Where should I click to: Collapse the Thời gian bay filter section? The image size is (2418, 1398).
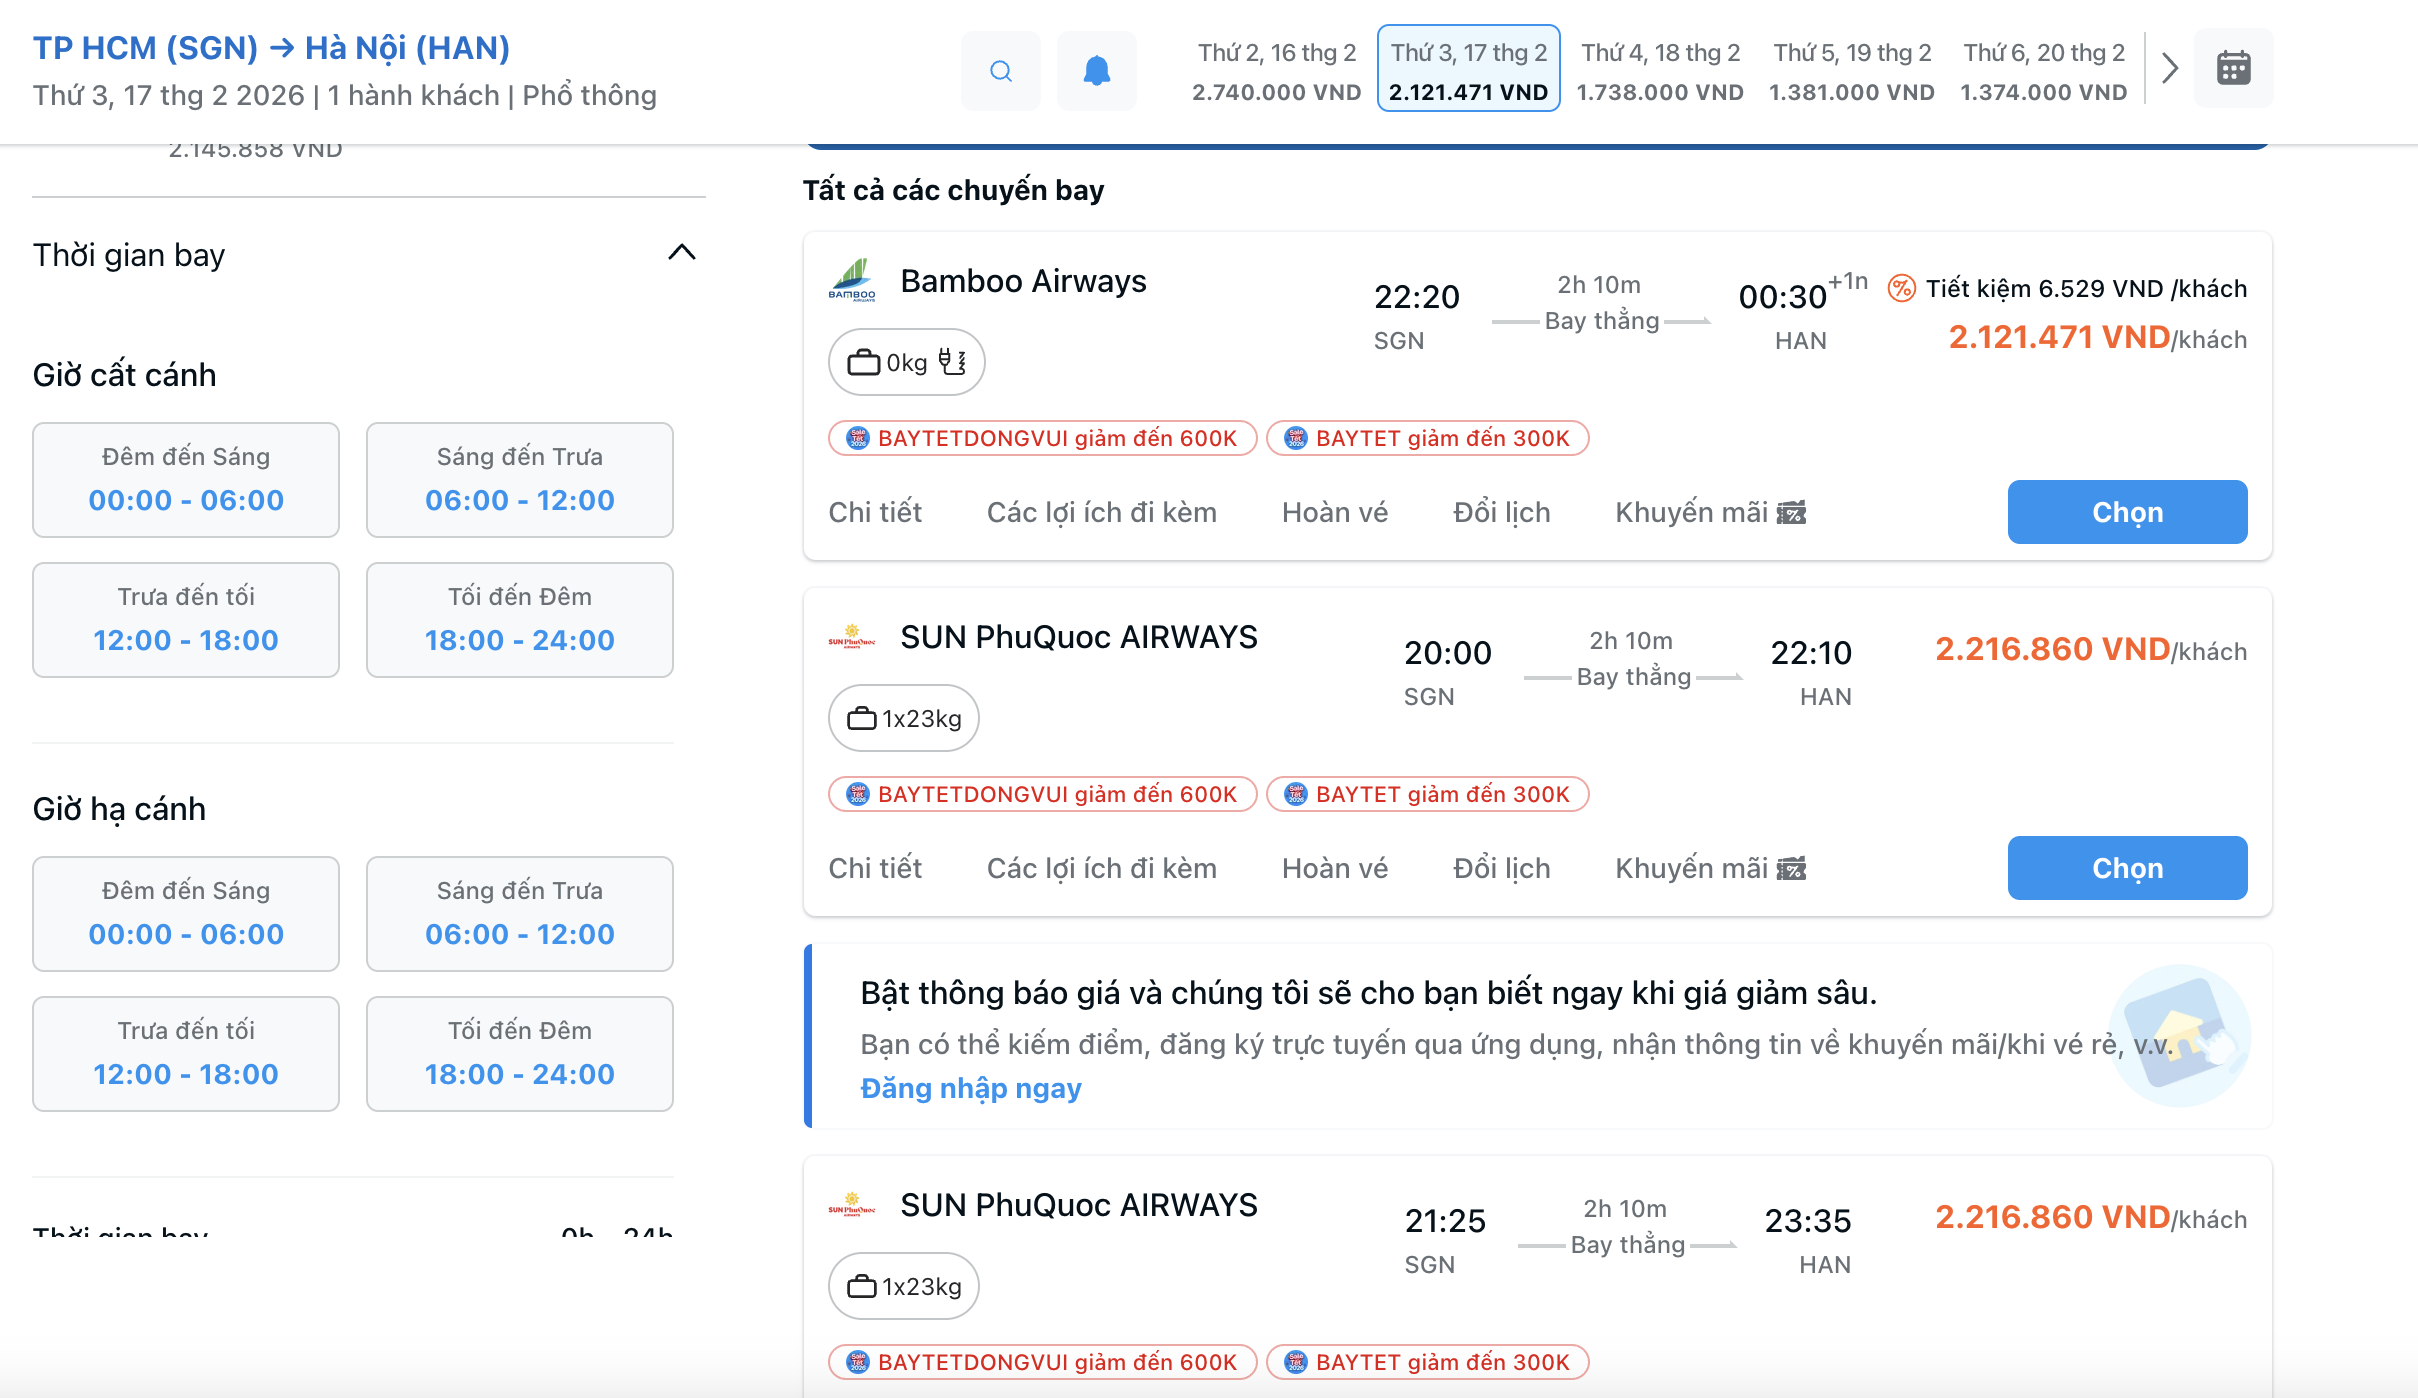[x=681, y=253]
